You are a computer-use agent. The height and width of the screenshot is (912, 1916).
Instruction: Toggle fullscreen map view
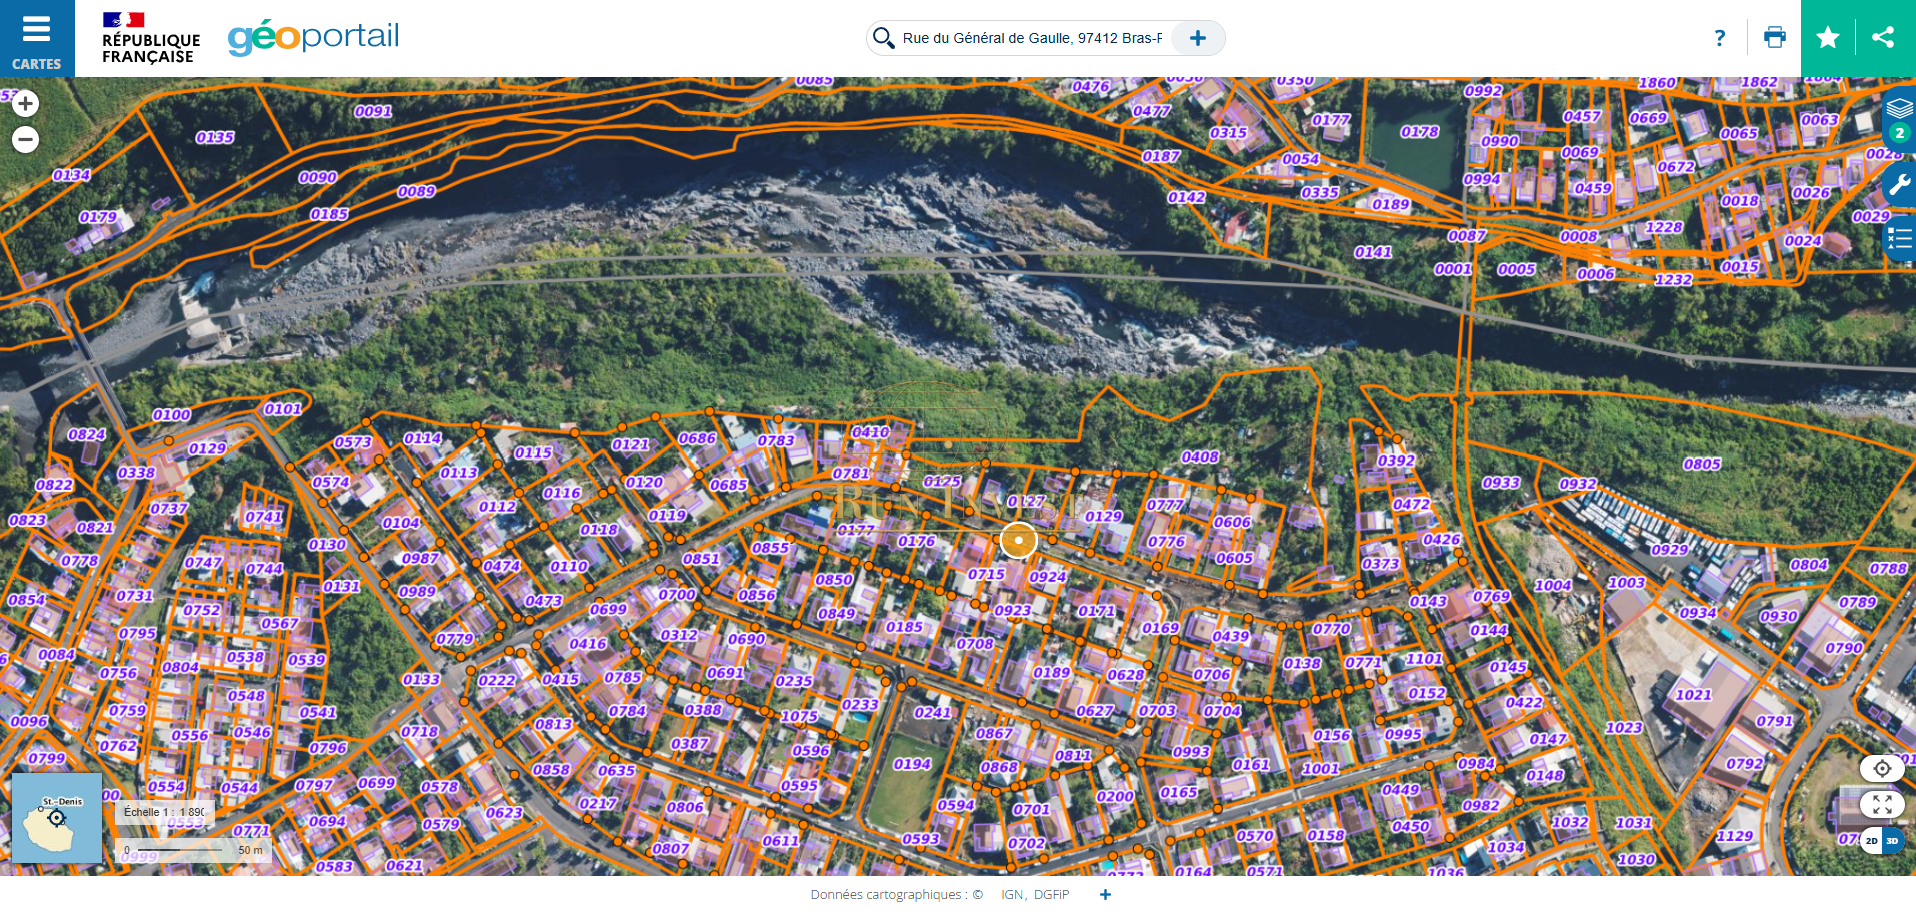(1882, 804)
